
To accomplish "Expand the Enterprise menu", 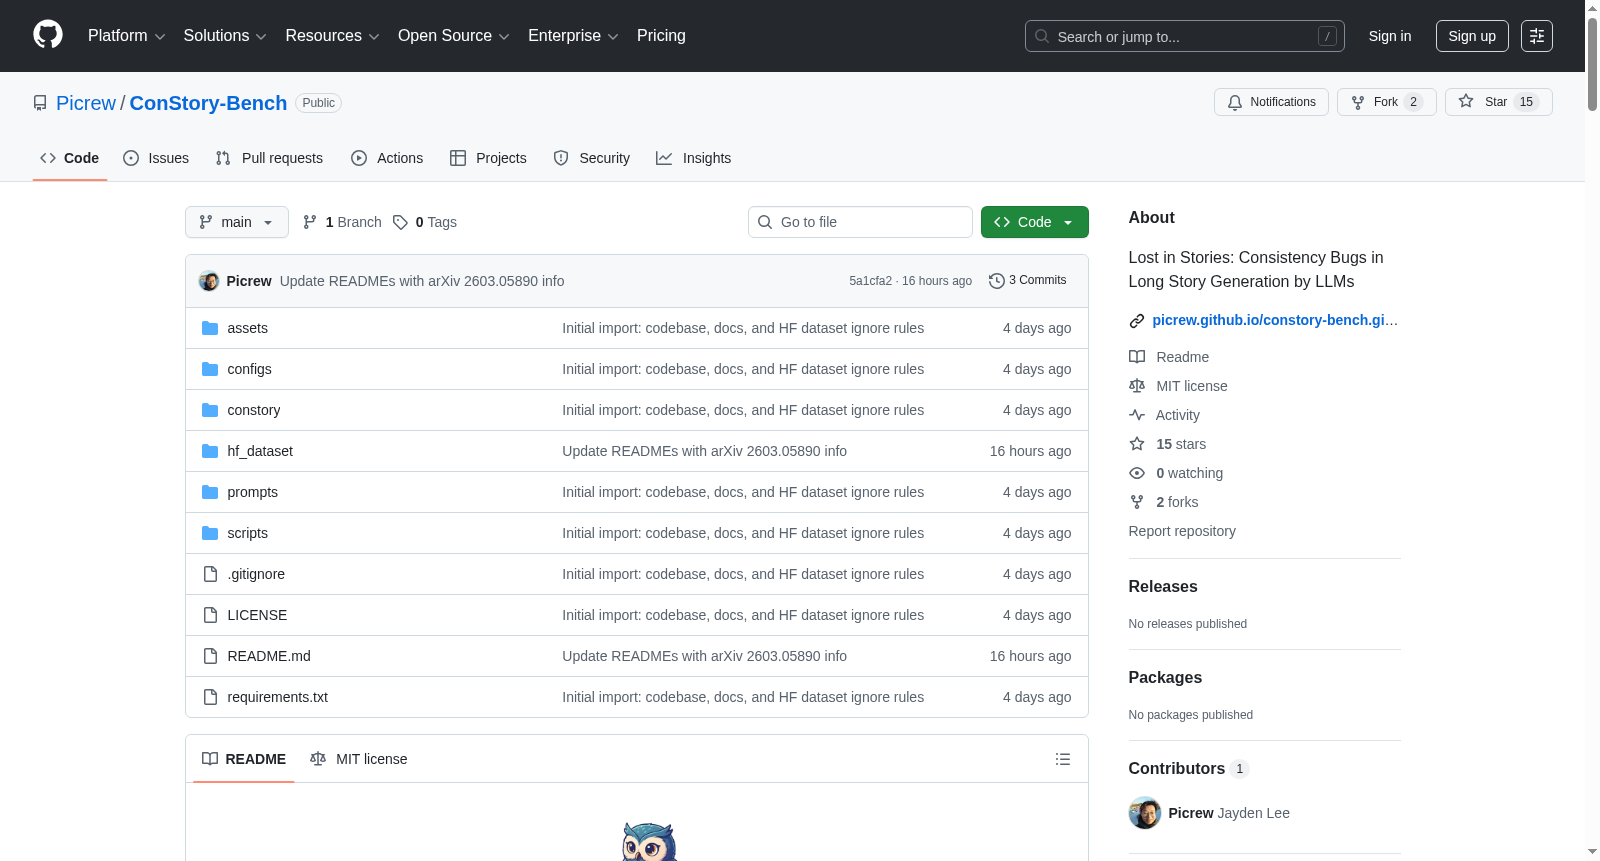I will [573, 36].
